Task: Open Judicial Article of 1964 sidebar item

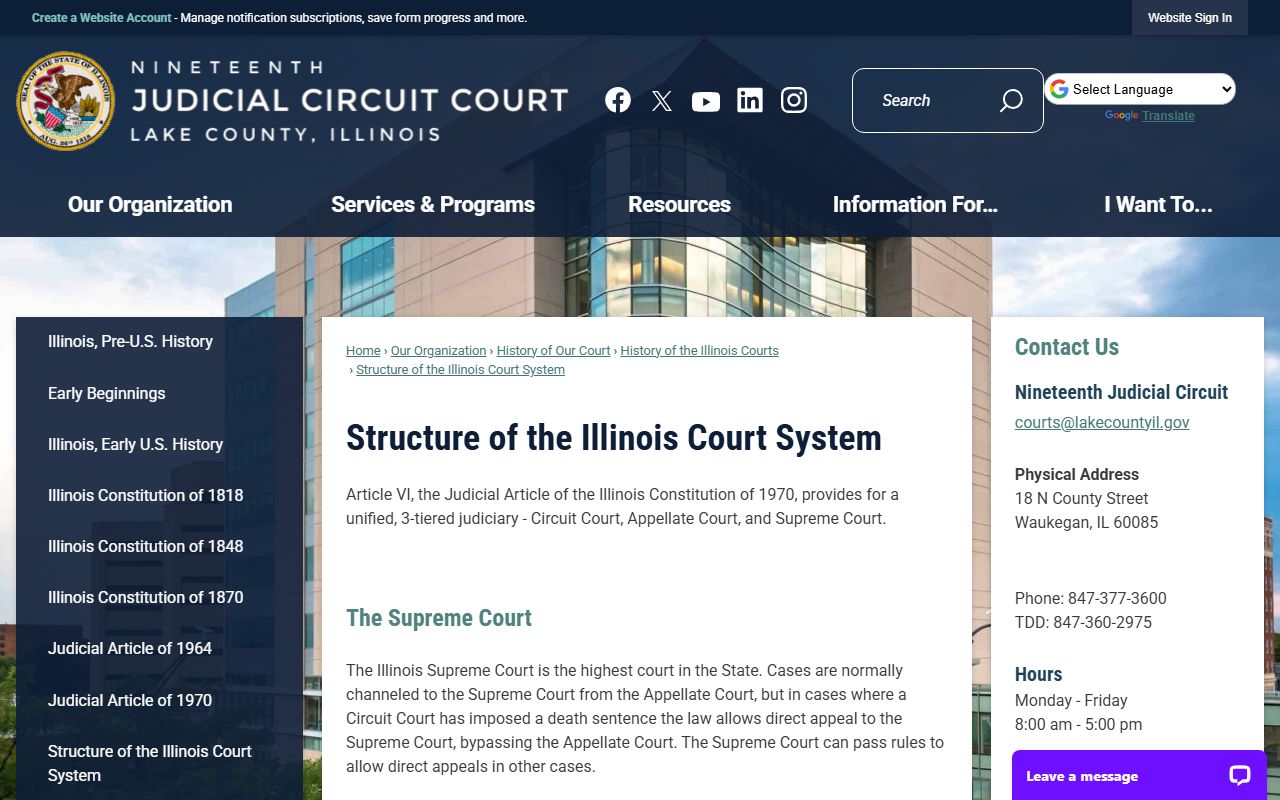Action: tap(159, 648)
